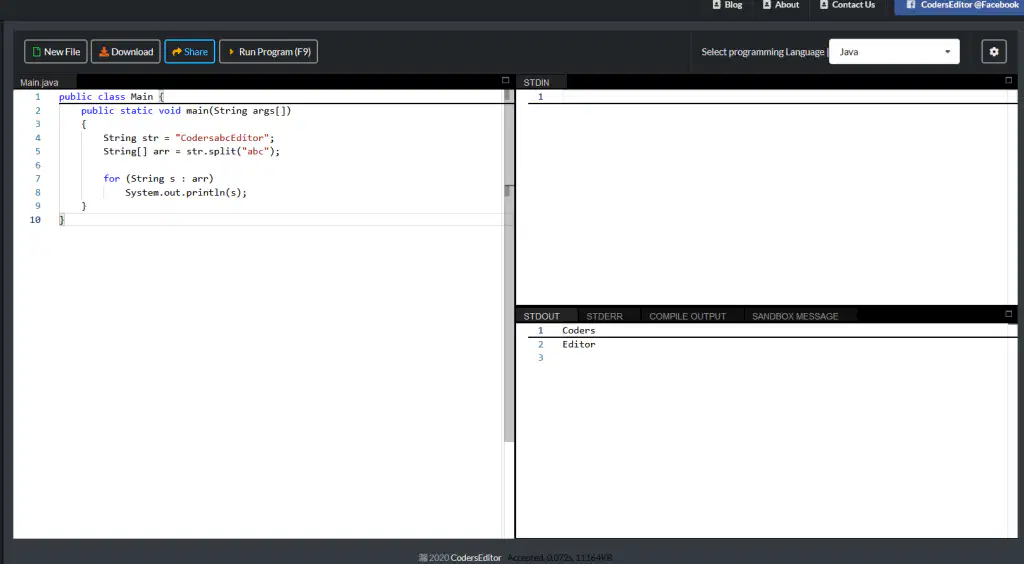Download the current code file
The height and width of the screenshot is (564, 1024).
pos(125,52)
